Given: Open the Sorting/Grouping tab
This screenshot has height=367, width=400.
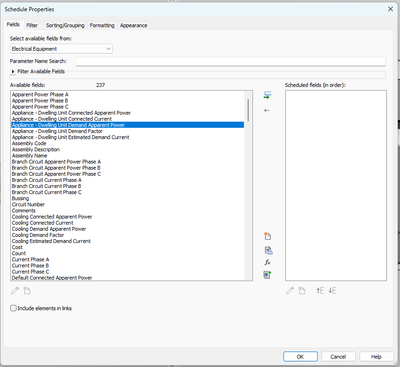Looking at the screenshot, I should coord(65,25).
